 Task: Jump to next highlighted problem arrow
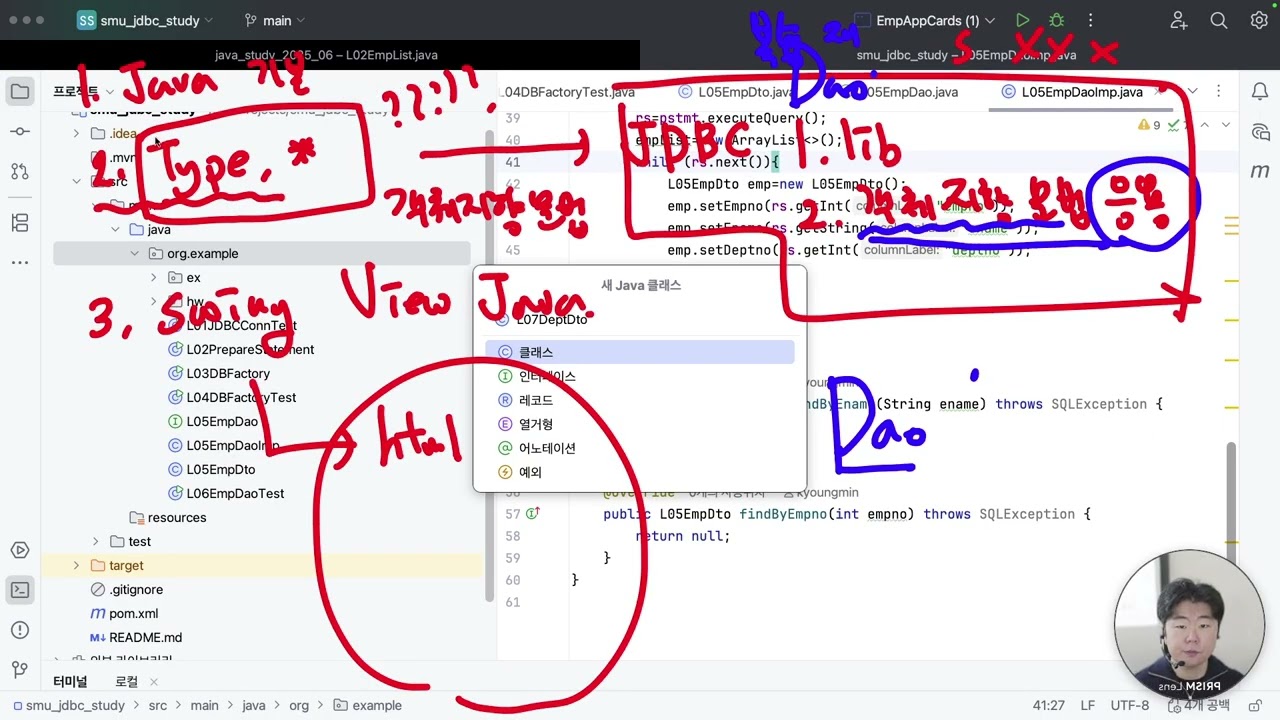tap(1227, 125)
